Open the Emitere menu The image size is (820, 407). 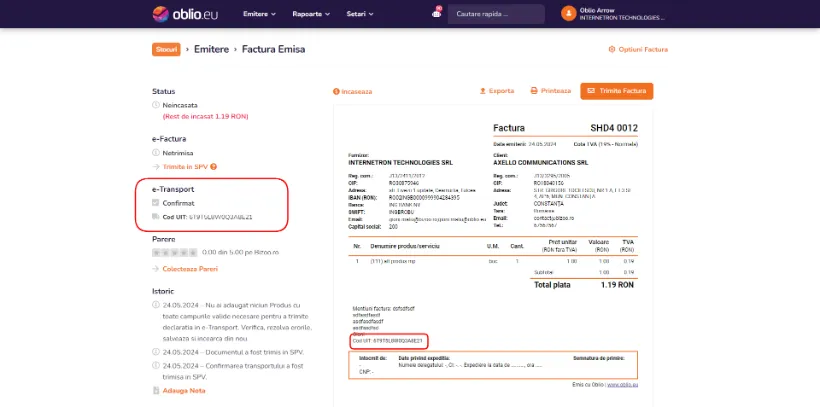(259, 14)
